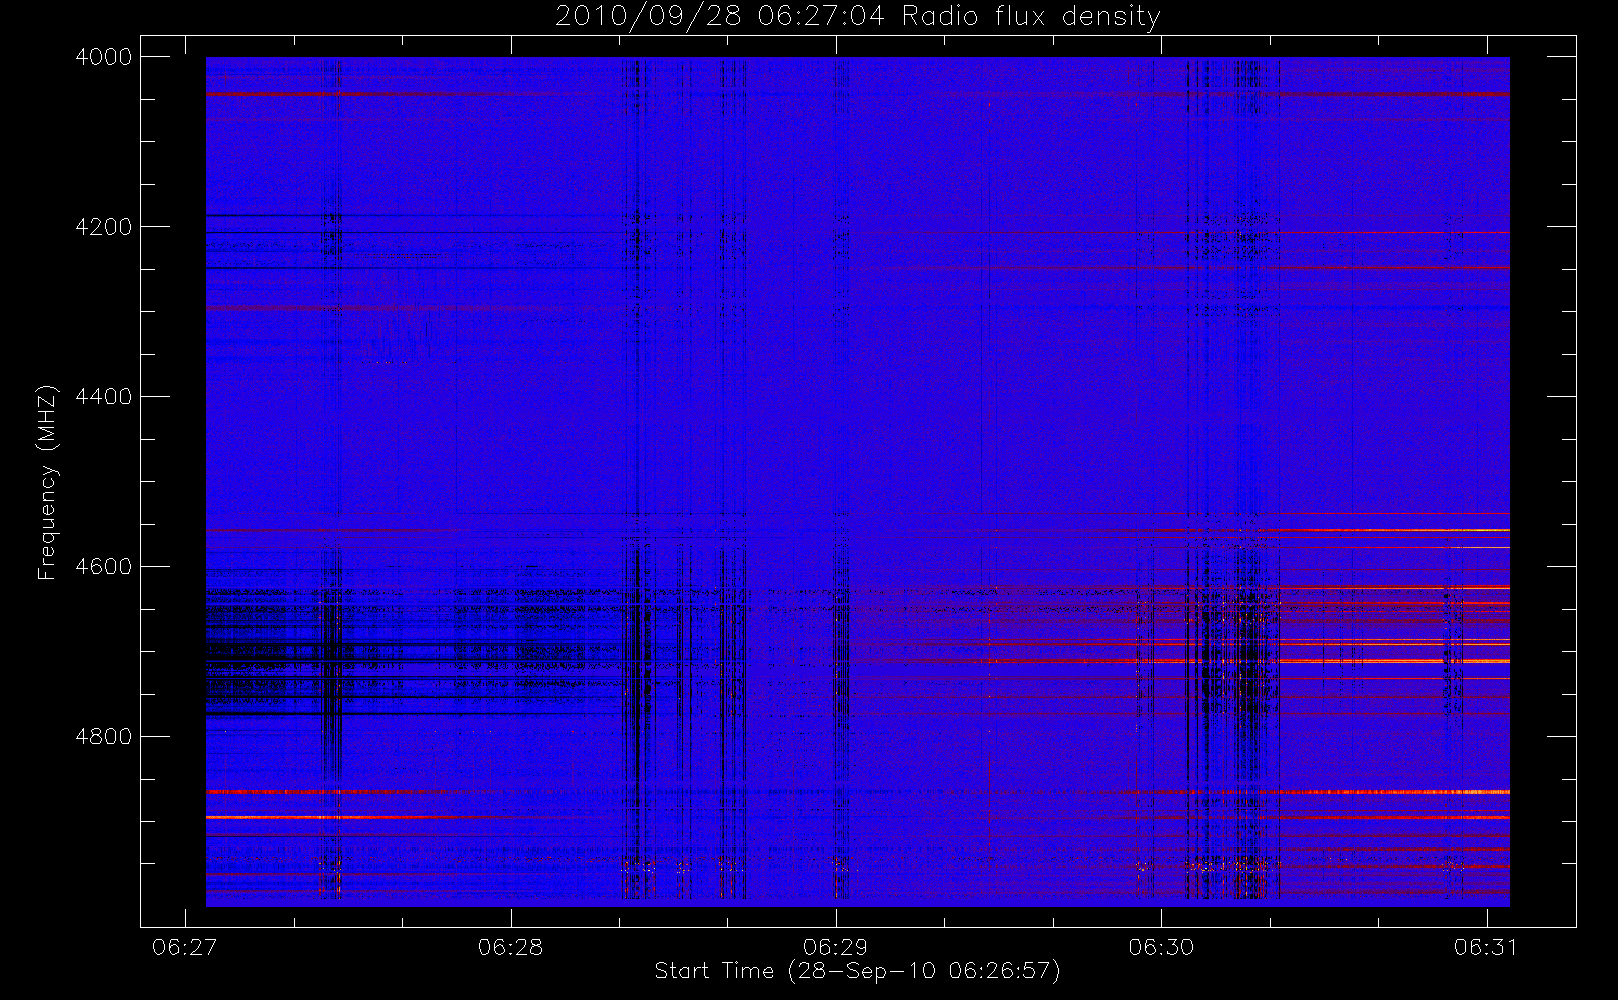Click the x-axis label 'Start Time (28-Sep-10 06:26:57)'
The image size is (1618, 1000).
click(857, 971)
